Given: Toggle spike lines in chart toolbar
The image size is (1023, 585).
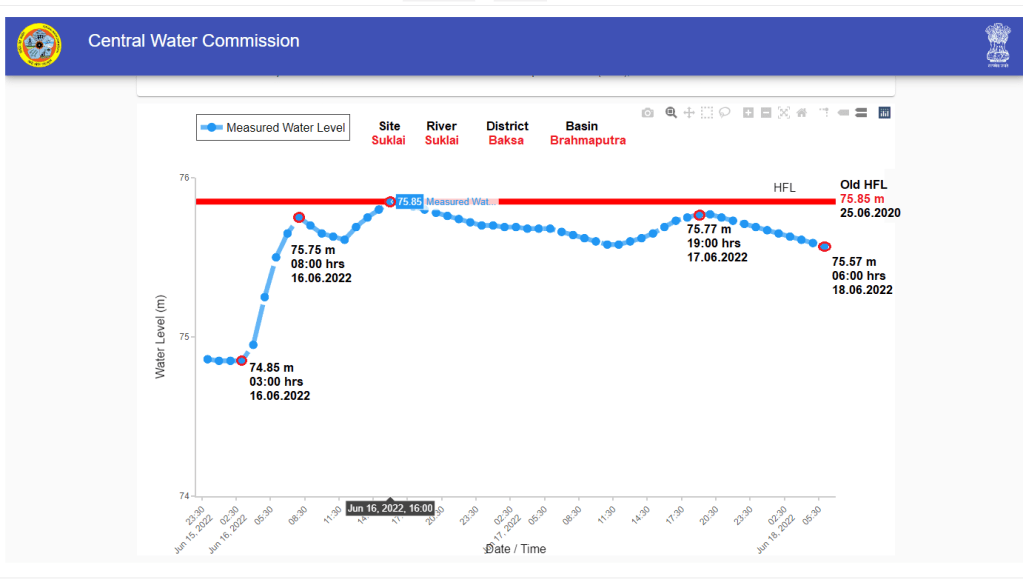Looking at the screenshot, I should (x=824, y=113).
